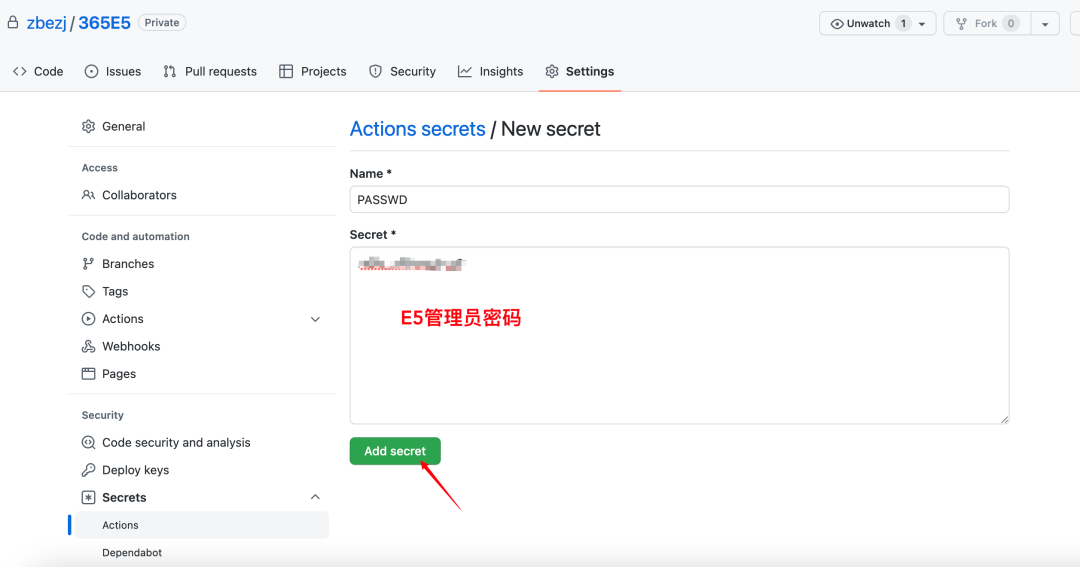Click the Unwatch button
Viewport: 1080px width, 567px height.
tap(877, 23)
